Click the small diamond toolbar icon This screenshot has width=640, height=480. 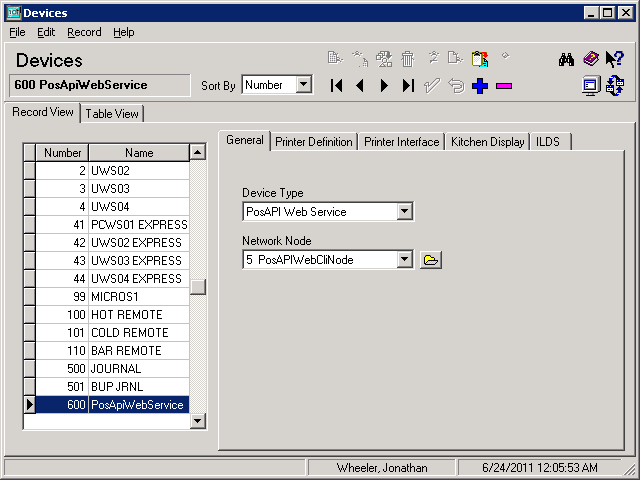pyautogui.click(x=505, y=55)
